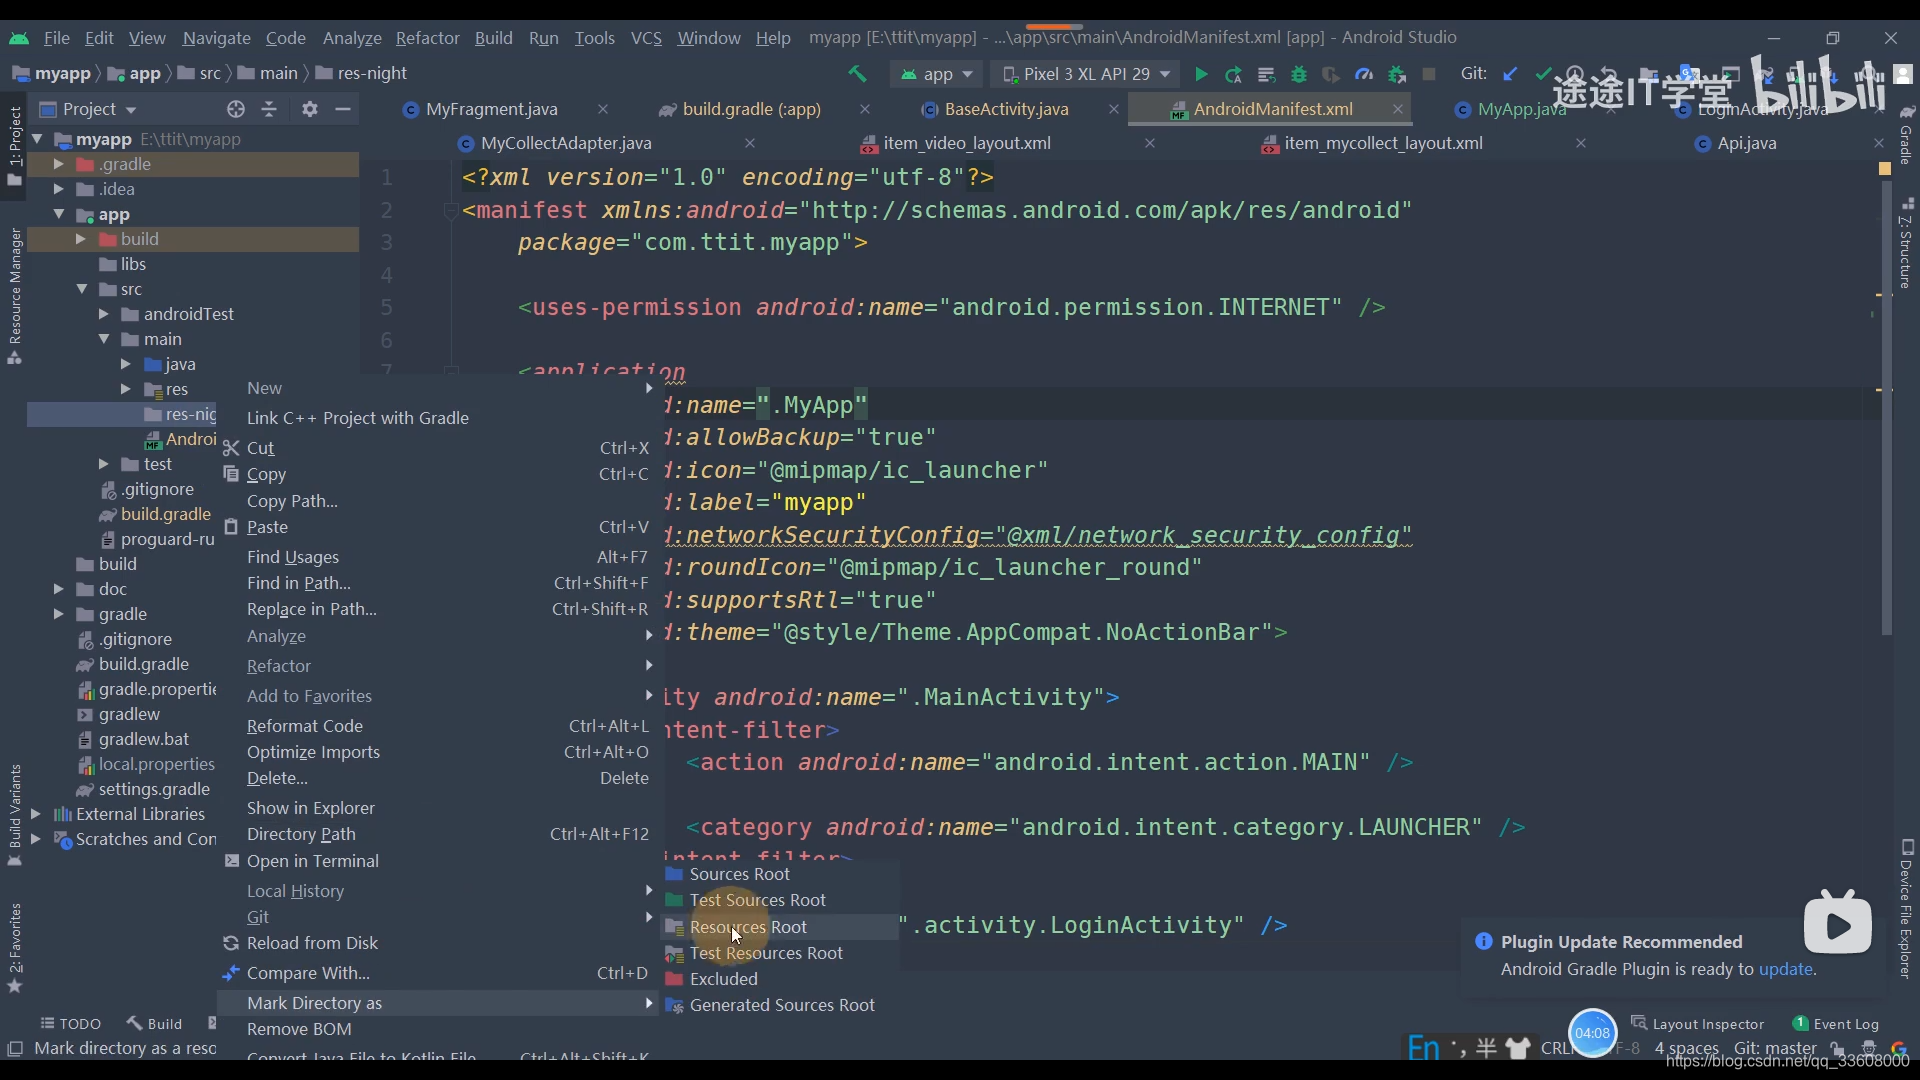
Task: Choose Sources Root in submenu
Action: click(780, 874)
